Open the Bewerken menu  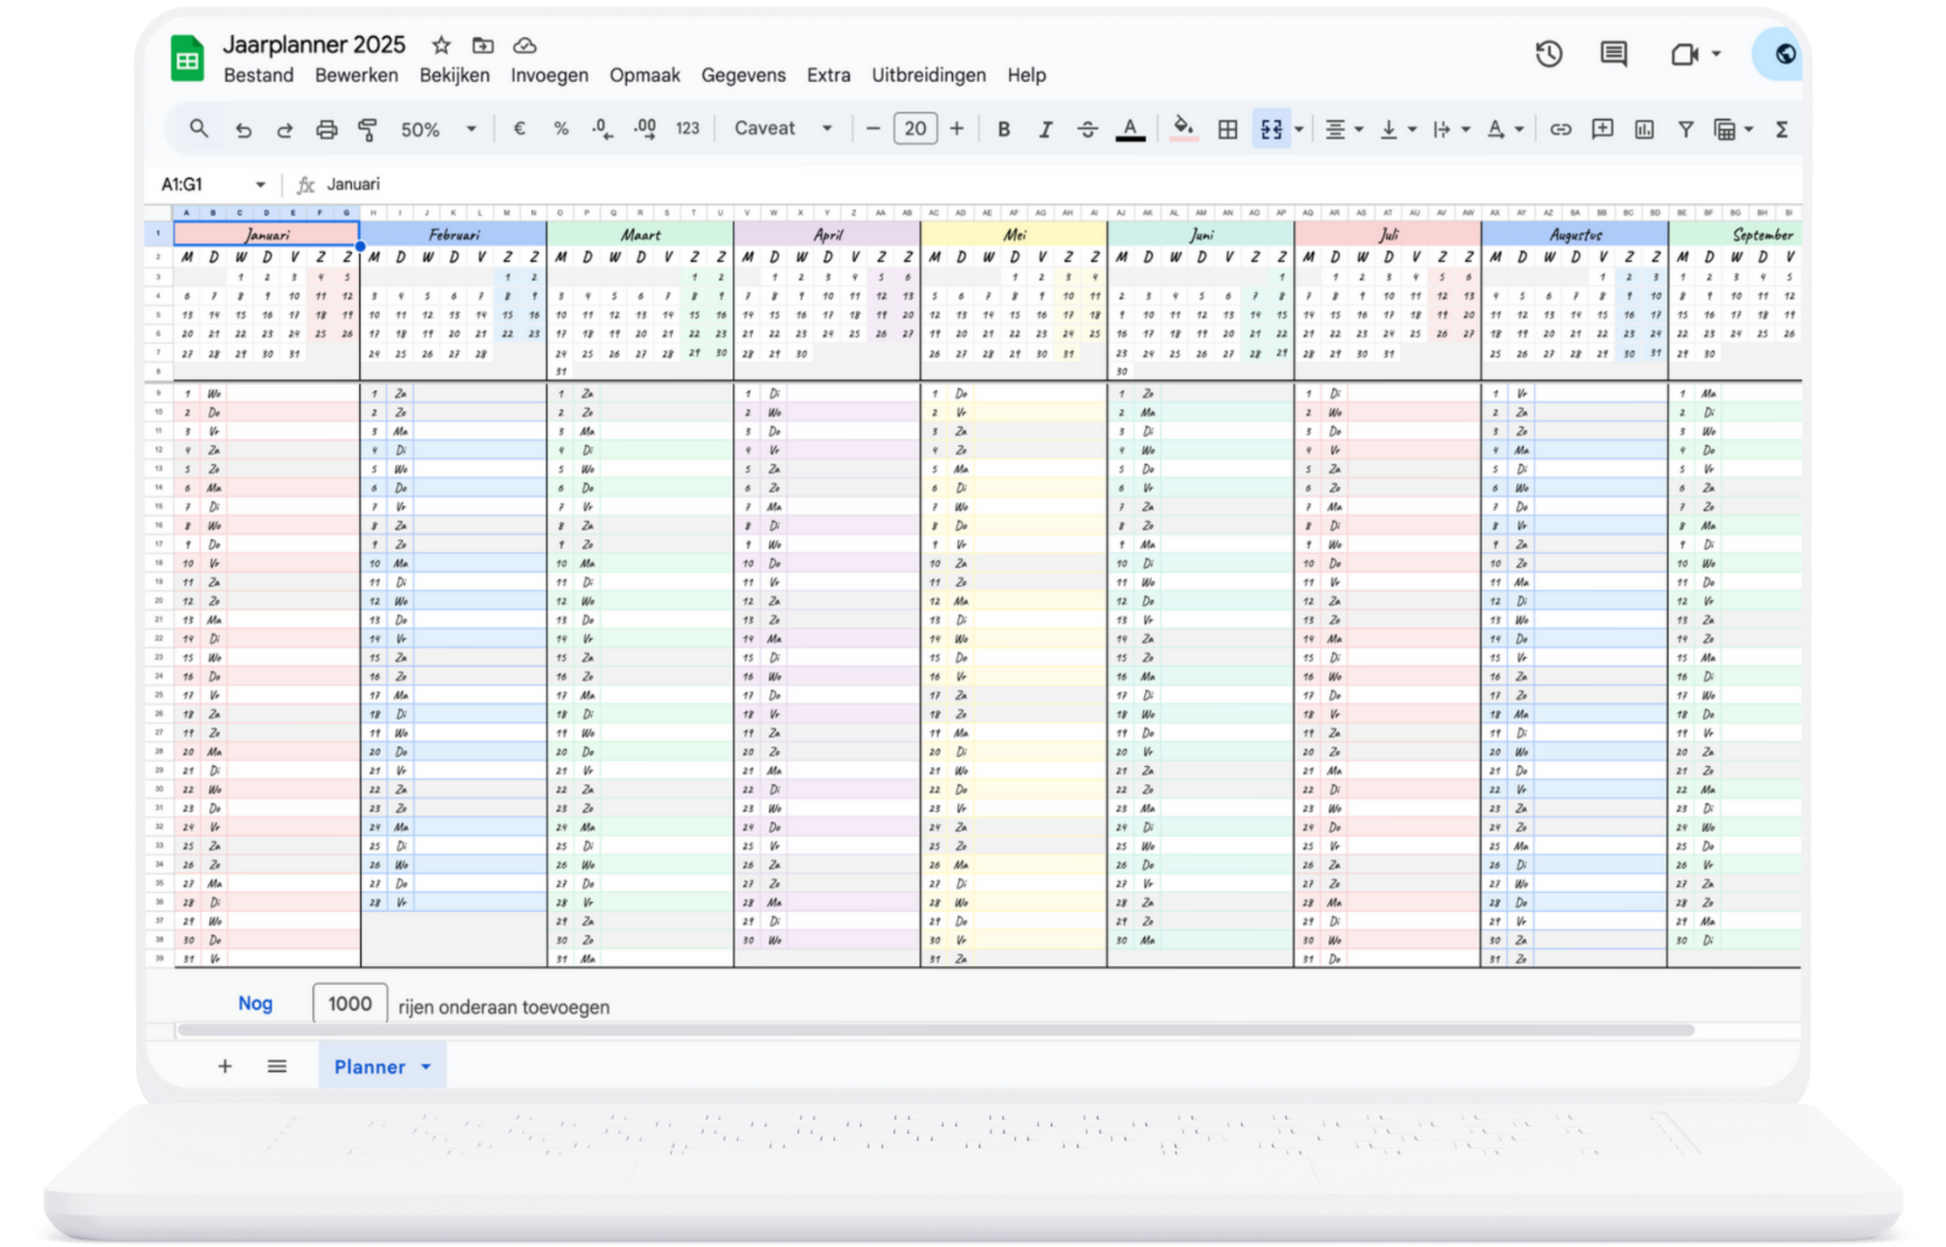point(356,75)
